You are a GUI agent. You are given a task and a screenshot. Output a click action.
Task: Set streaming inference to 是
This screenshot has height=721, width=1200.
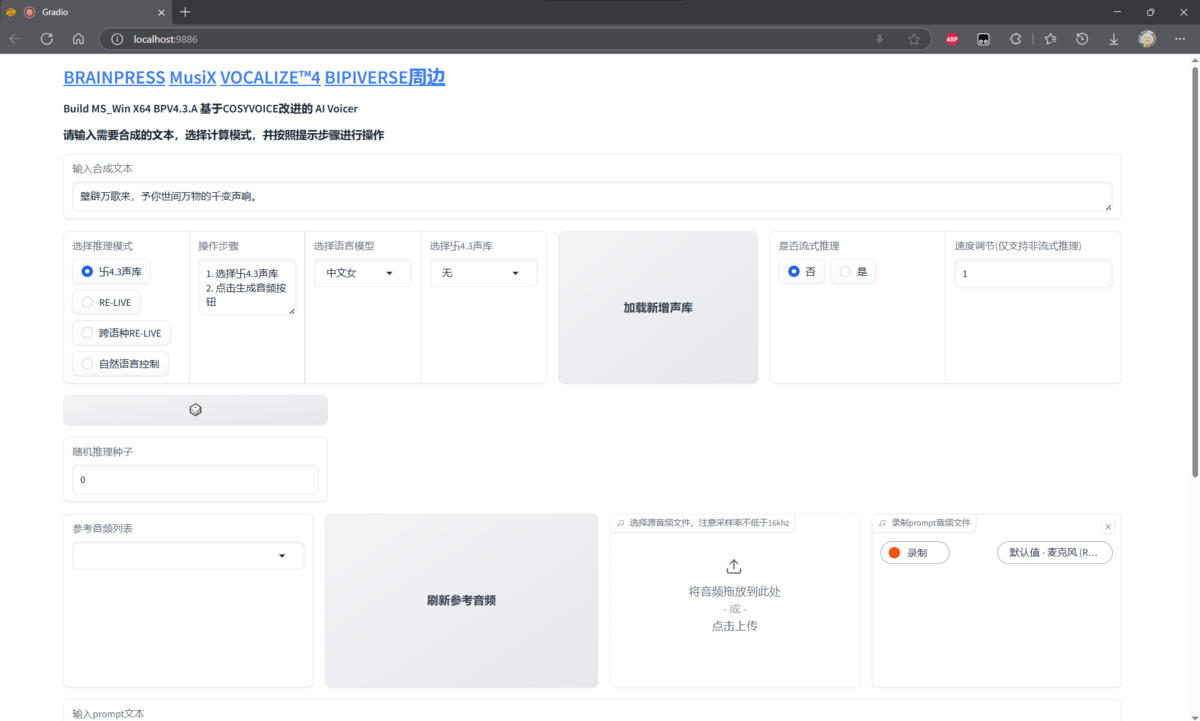click(853, 272)
